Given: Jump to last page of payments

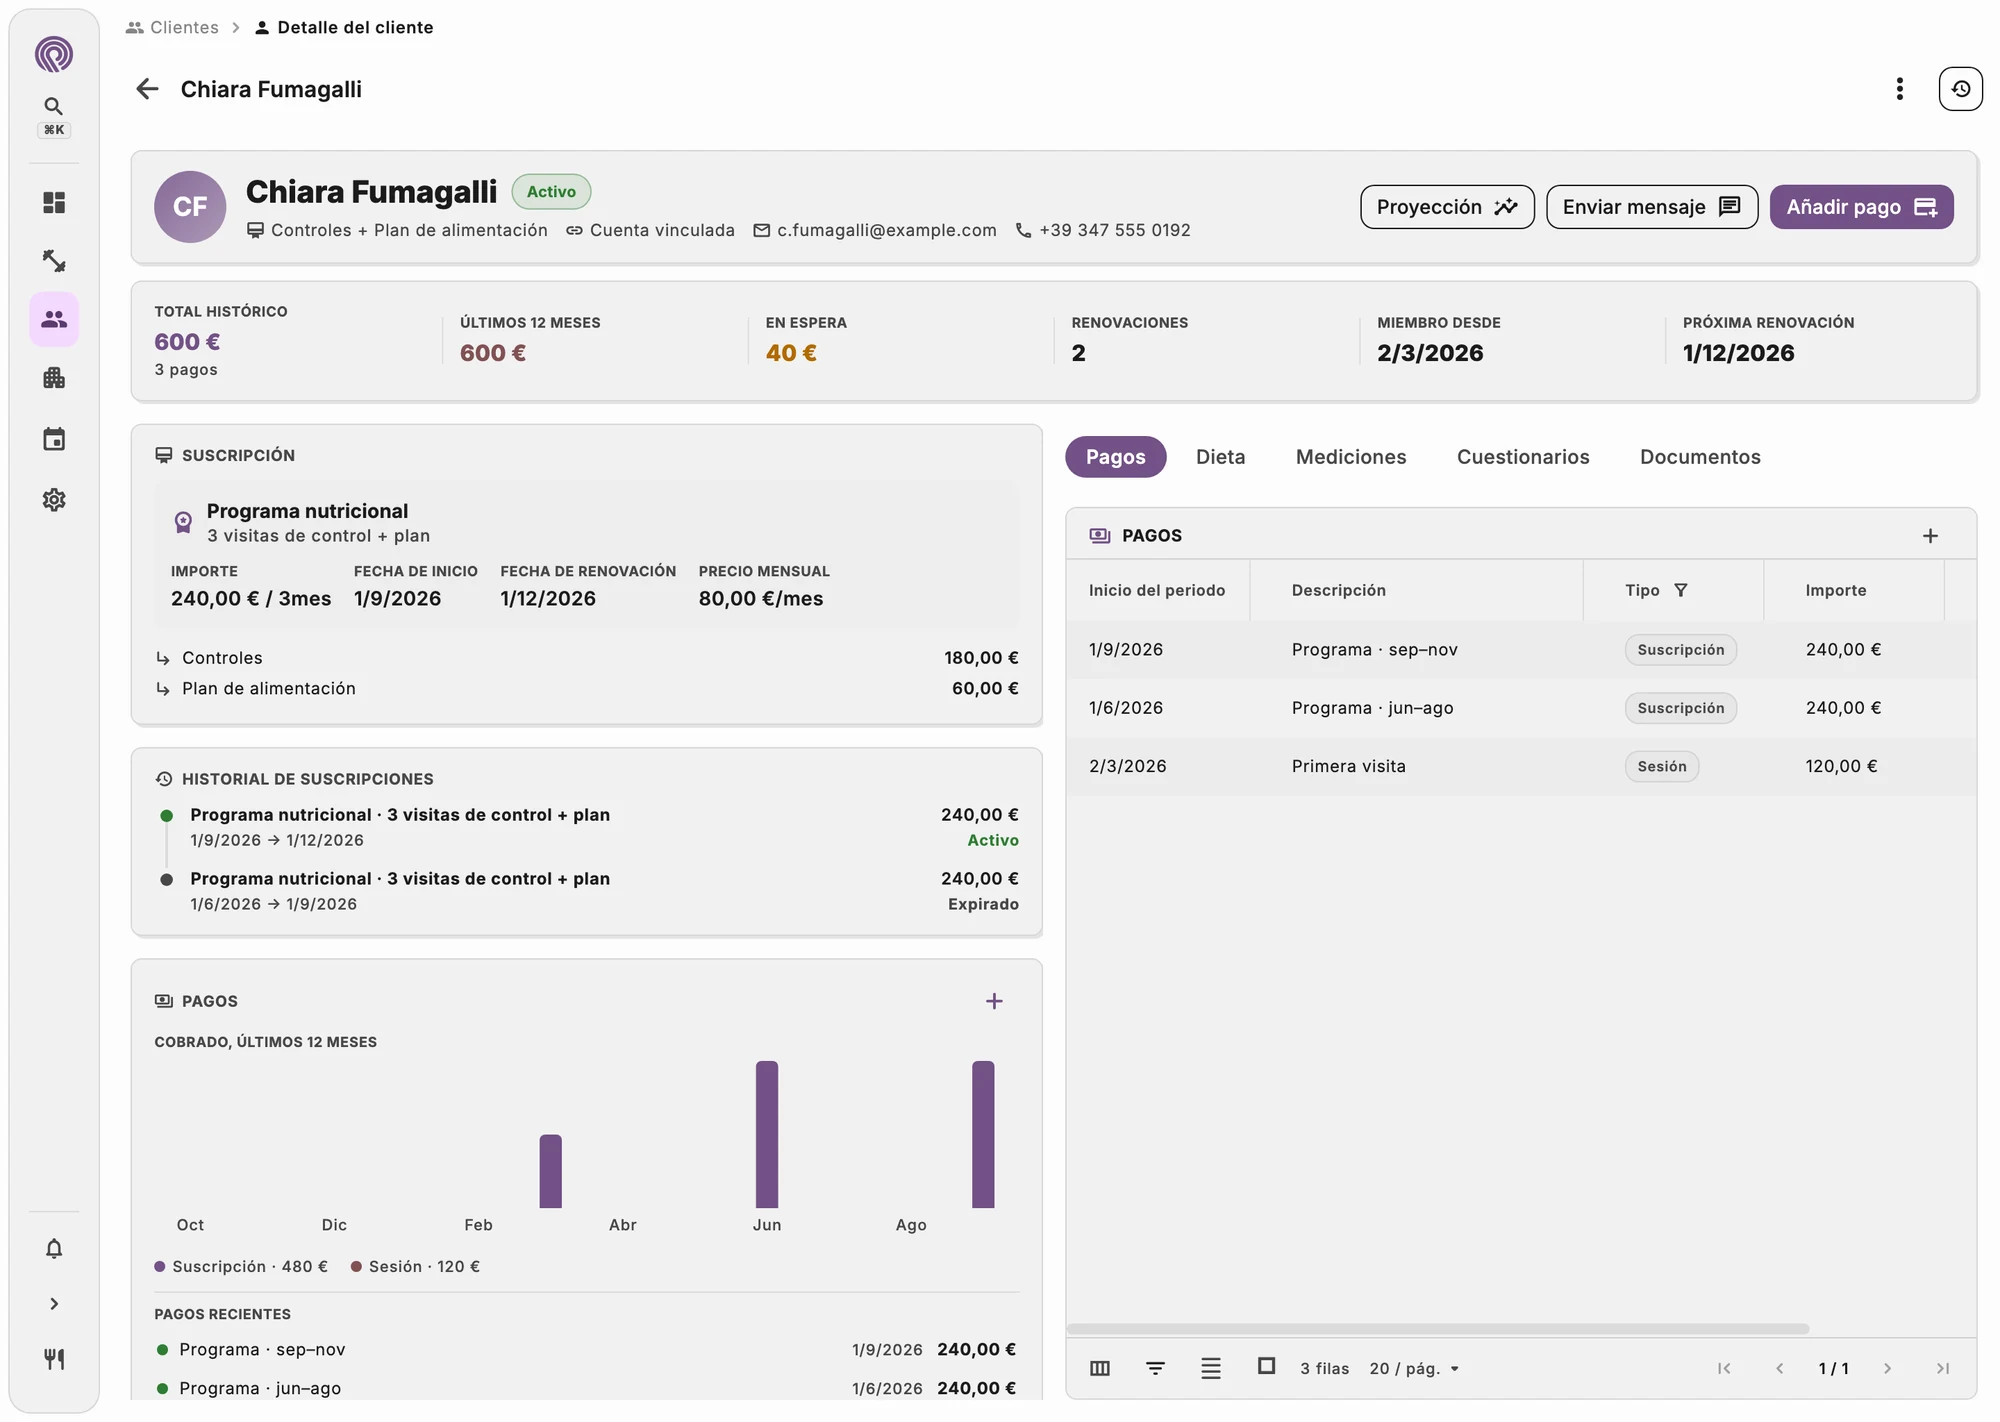Looking at the screenshot, I should pos(1942,1368).
